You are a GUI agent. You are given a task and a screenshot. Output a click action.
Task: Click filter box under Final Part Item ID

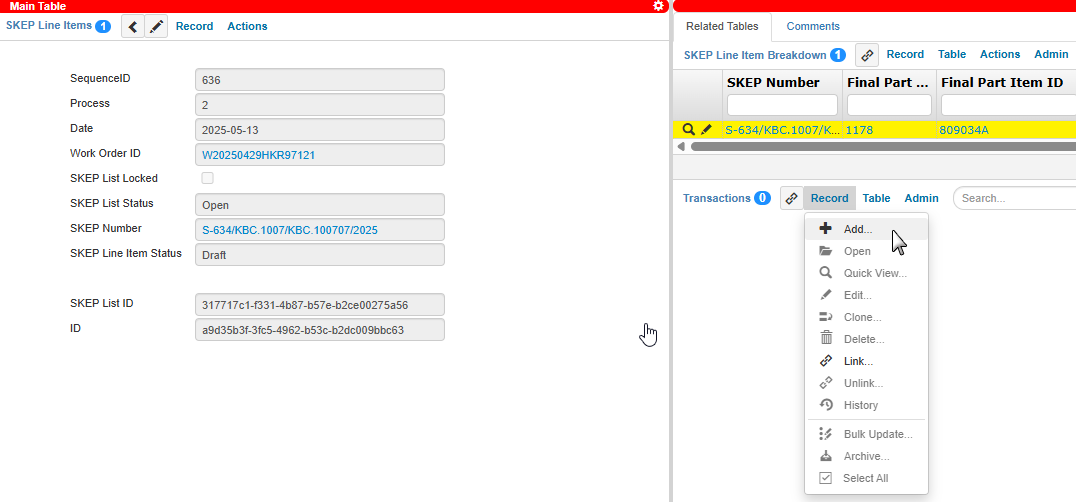[1008, 105]
